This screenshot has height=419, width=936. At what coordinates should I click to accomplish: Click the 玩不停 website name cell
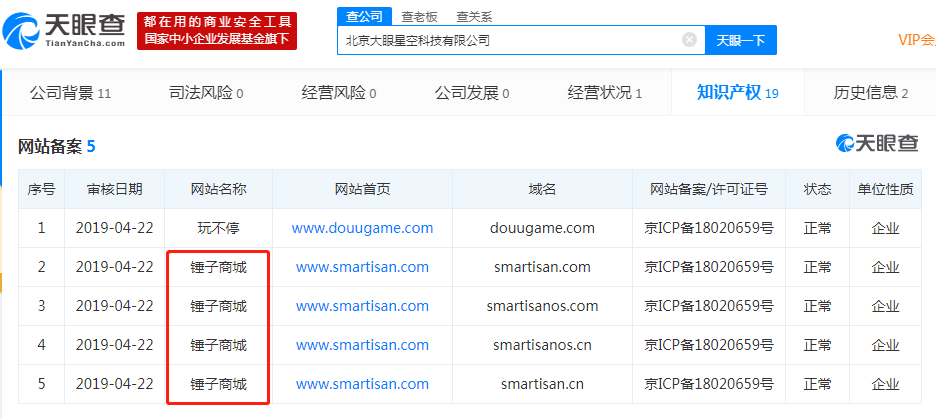[x=218, y=228]
